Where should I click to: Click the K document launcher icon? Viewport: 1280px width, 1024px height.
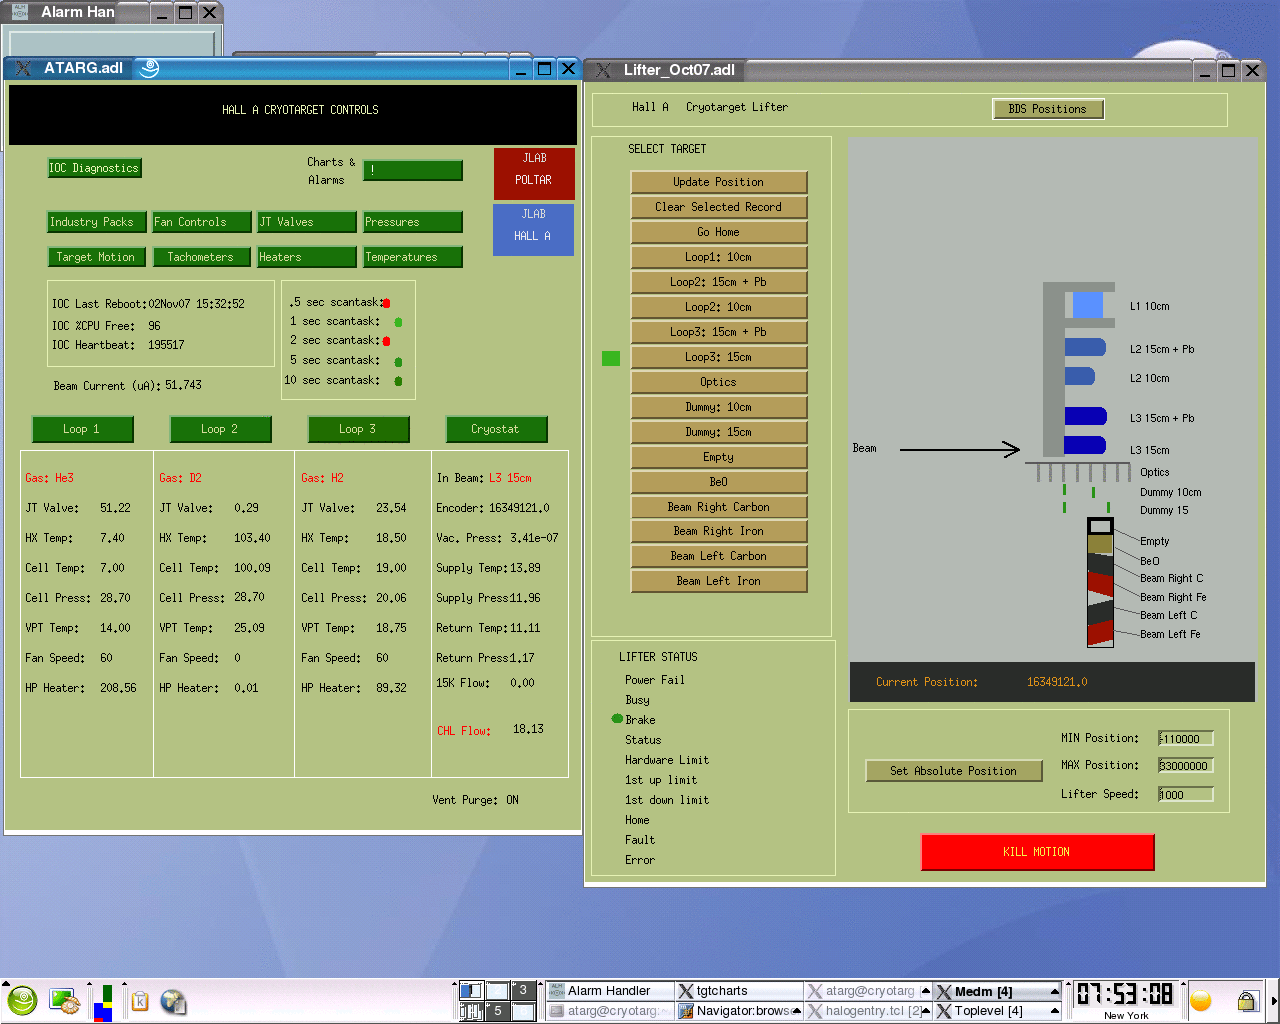coord(140,1001)
